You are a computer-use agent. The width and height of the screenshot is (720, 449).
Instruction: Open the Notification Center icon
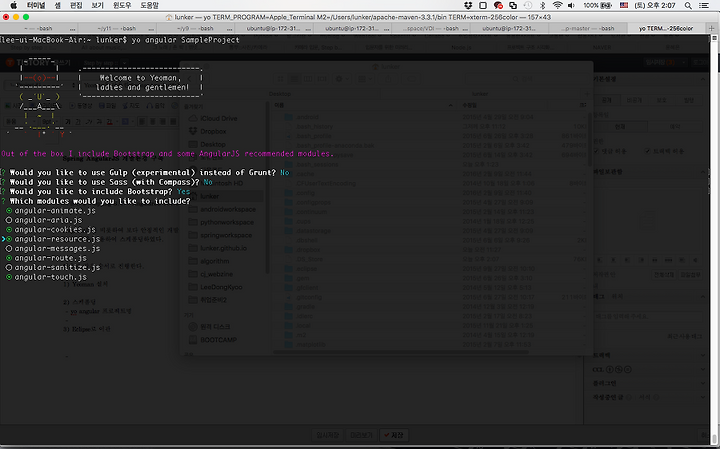tap(703, 6)
